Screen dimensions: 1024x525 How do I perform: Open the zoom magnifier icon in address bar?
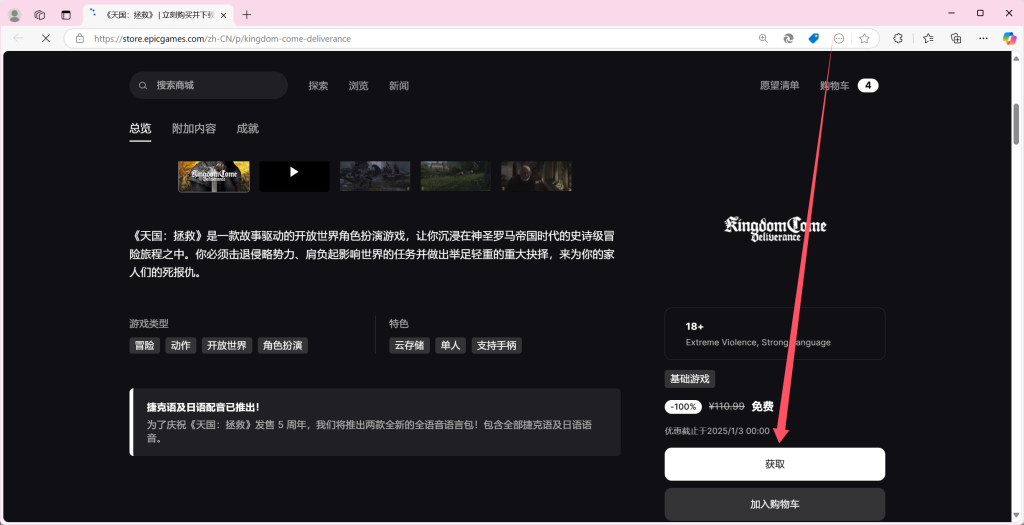pos(763,39)
